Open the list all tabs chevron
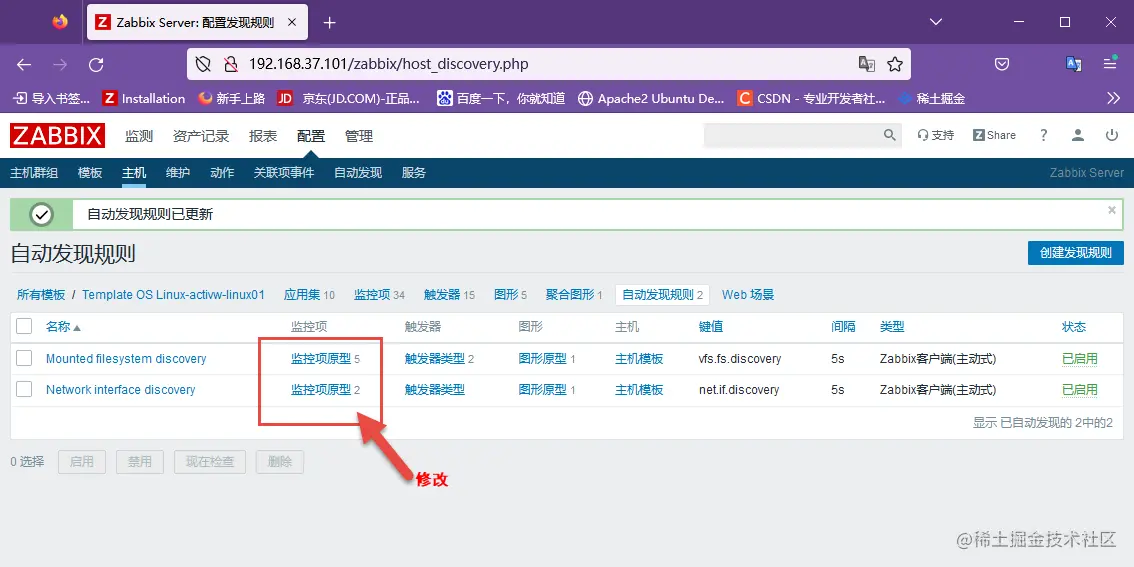1134x567 pixels. coord(936,22)
